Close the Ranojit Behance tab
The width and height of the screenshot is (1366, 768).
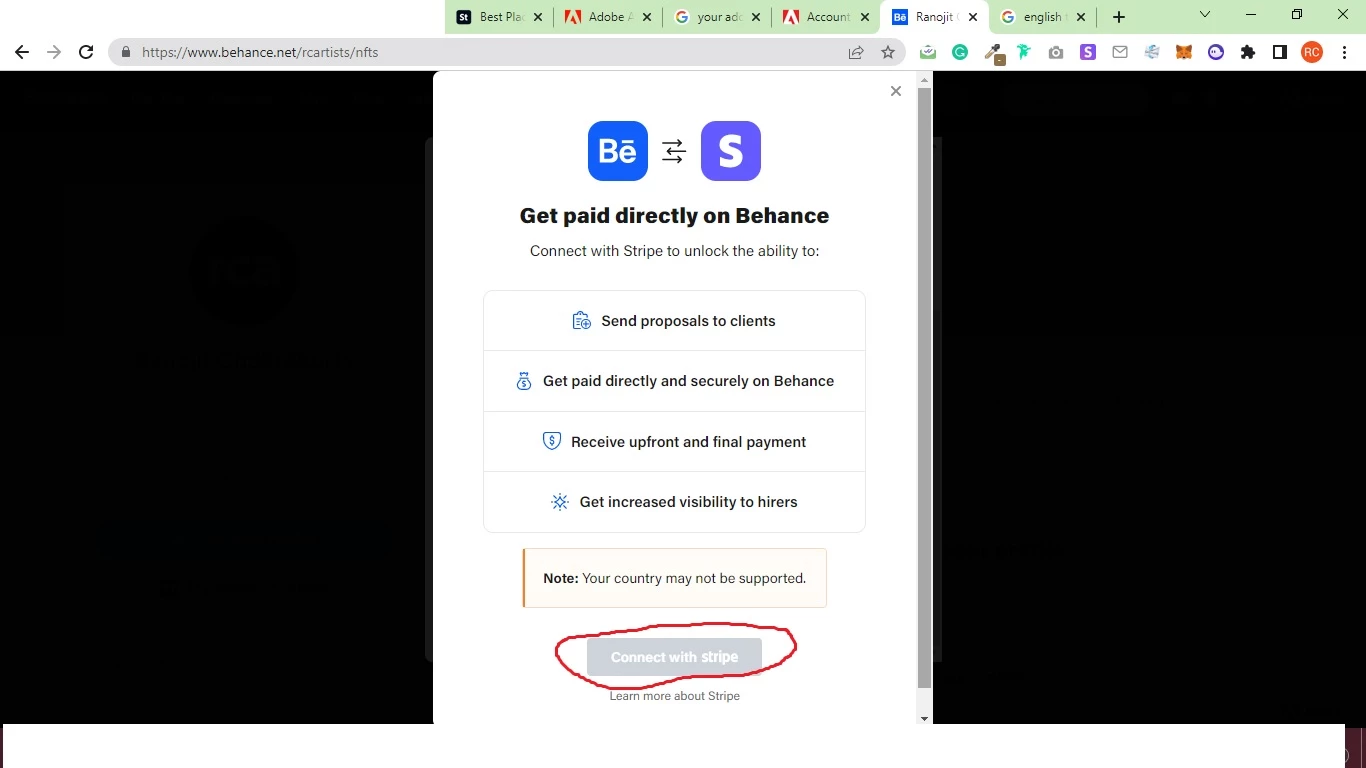click(x=973, y=17)
